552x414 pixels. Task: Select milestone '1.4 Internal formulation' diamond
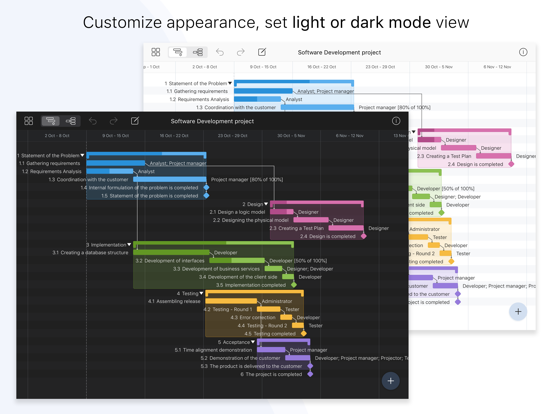coord(207,188)
